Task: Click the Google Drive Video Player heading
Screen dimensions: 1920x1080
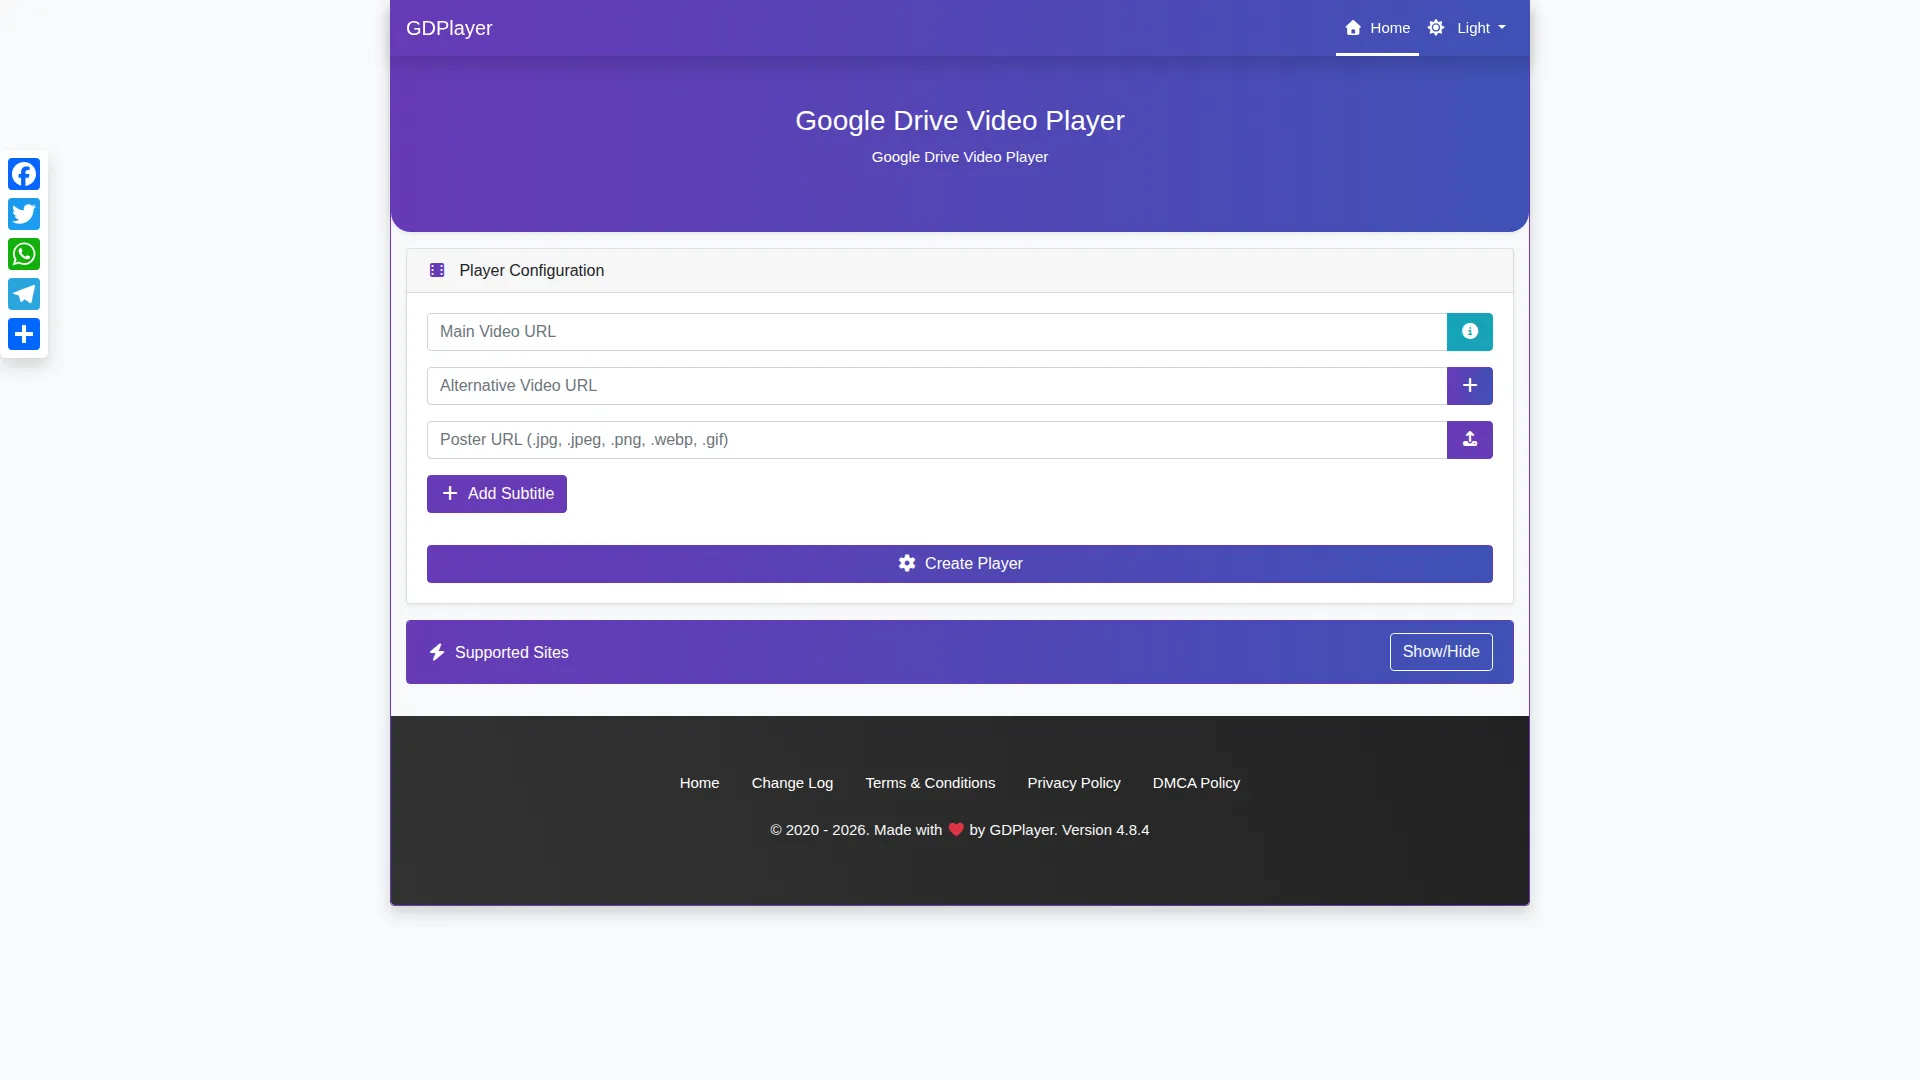Action: click(x=960, y=121)
